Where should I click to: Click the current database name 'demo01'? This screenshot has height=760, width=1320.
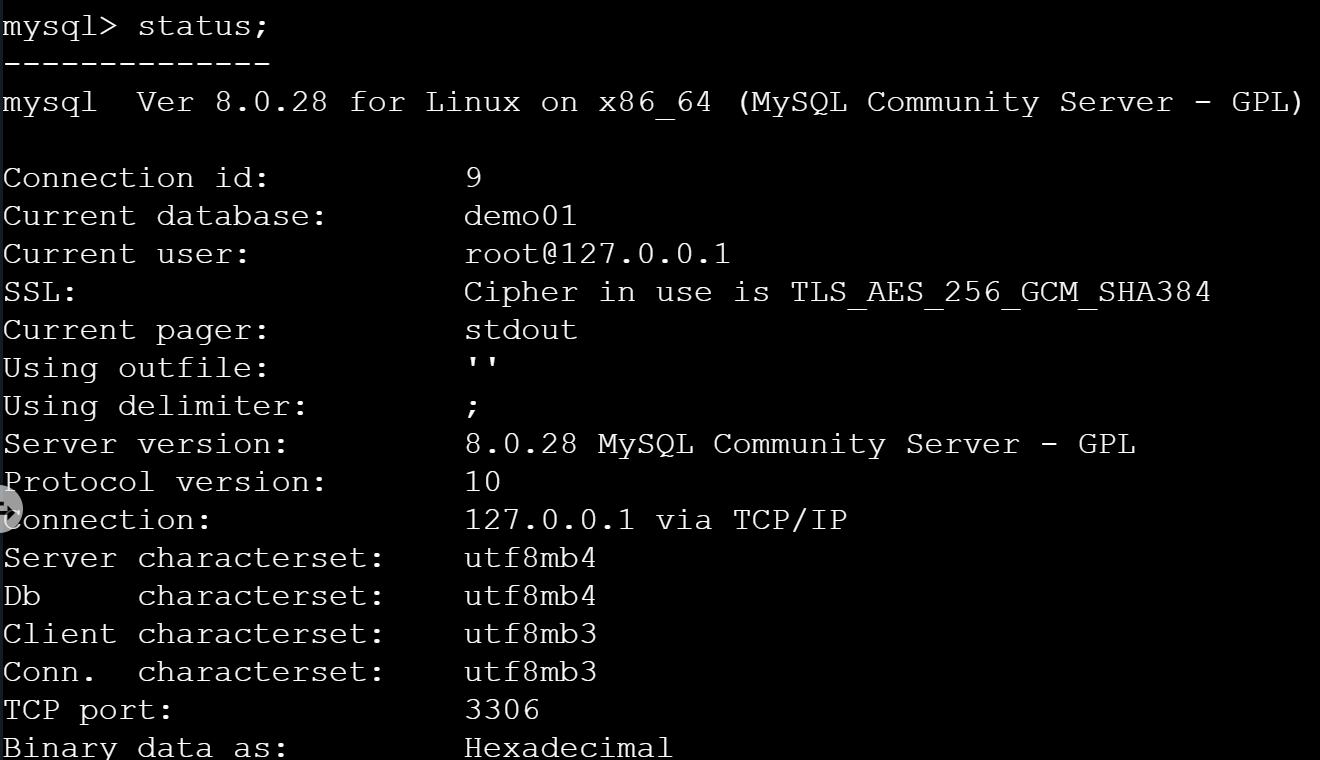520,216
